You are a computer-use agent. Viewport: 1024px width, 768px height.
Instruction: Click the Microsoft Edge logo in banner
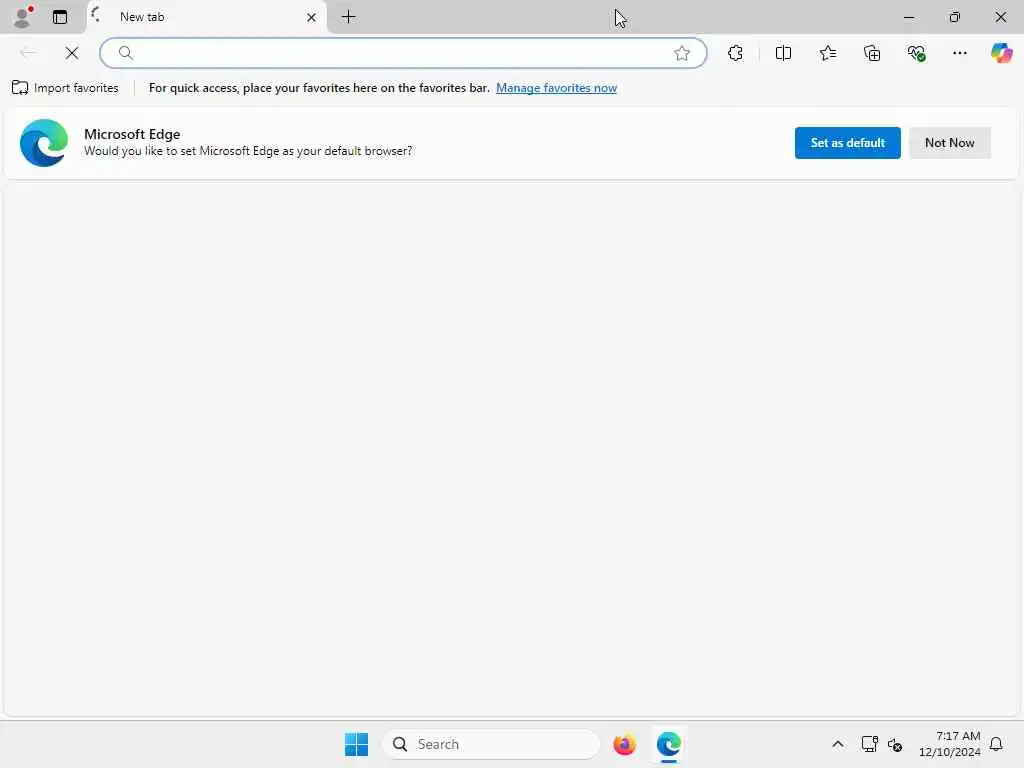[x=44, y=142]
